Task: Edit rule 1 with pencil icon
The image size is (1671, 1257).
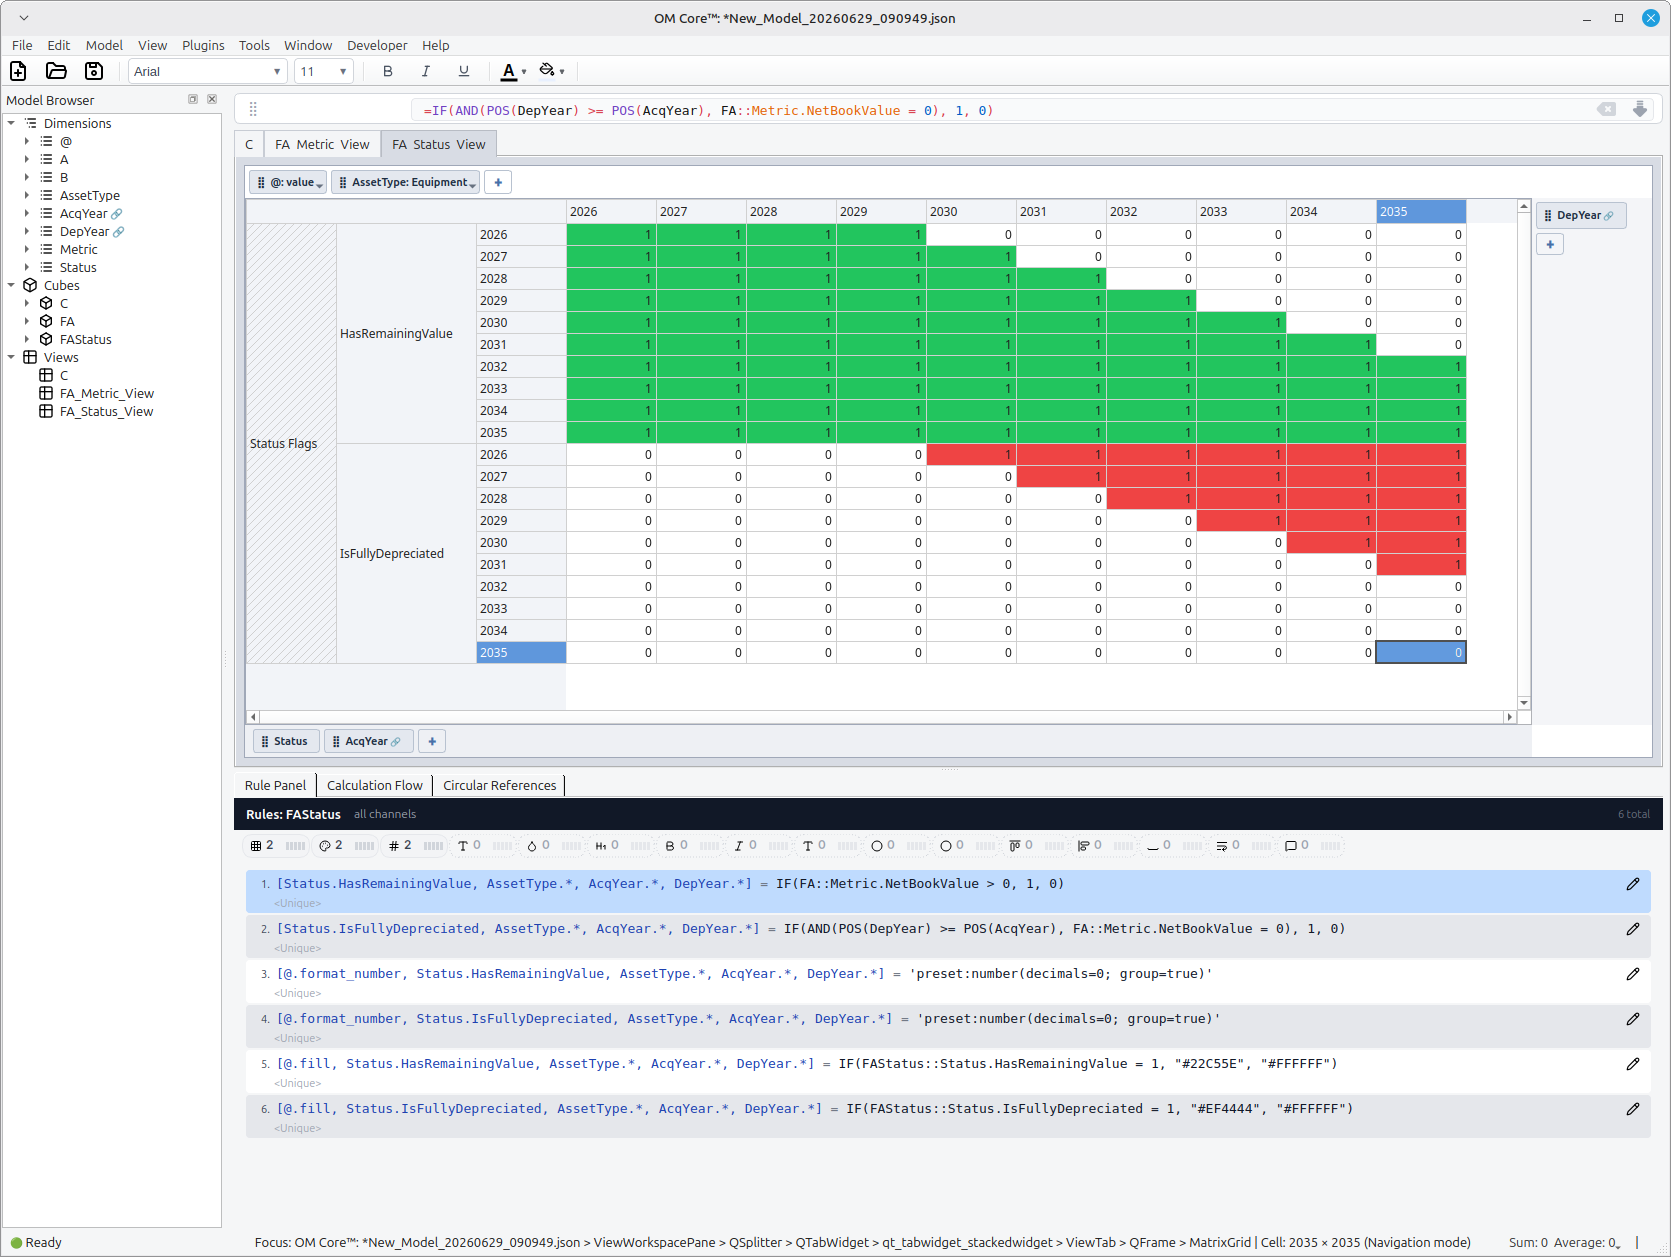Action: [1633, 884]
